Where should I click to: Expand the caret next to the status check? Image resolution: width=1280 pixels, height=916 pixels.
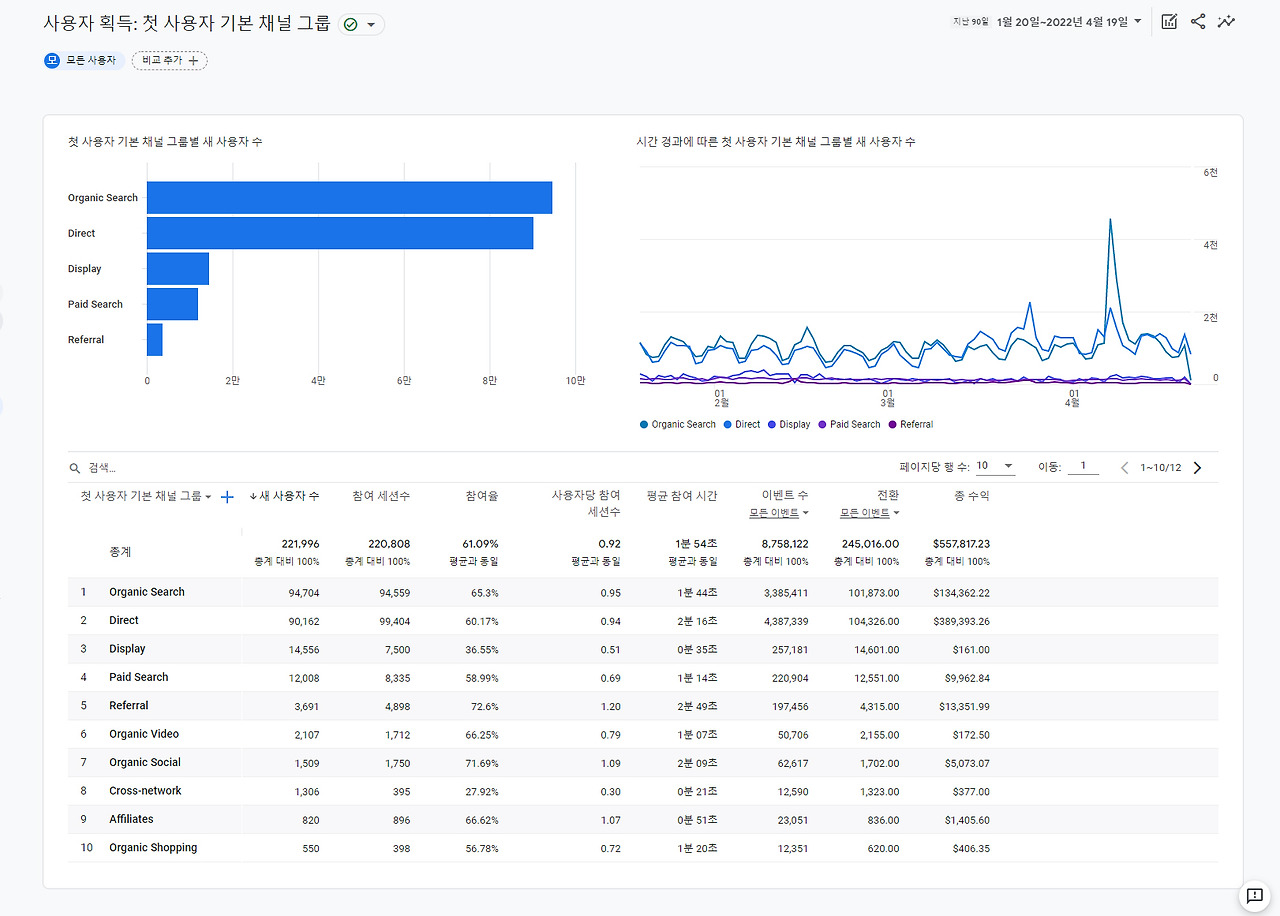click(x=371, y=25)
